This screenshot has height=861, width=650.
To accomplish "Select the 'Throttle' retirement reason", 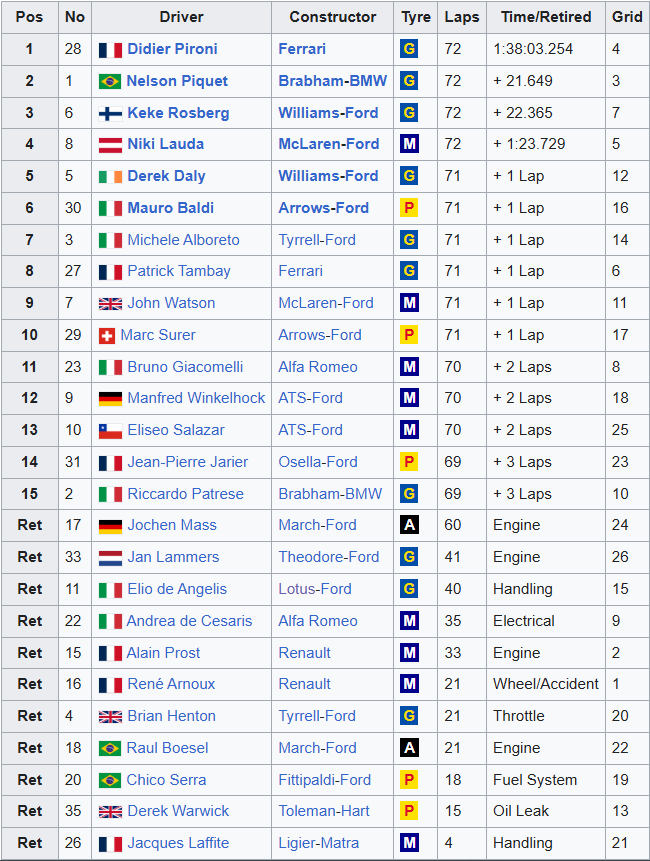I will [x=519, y=715].
